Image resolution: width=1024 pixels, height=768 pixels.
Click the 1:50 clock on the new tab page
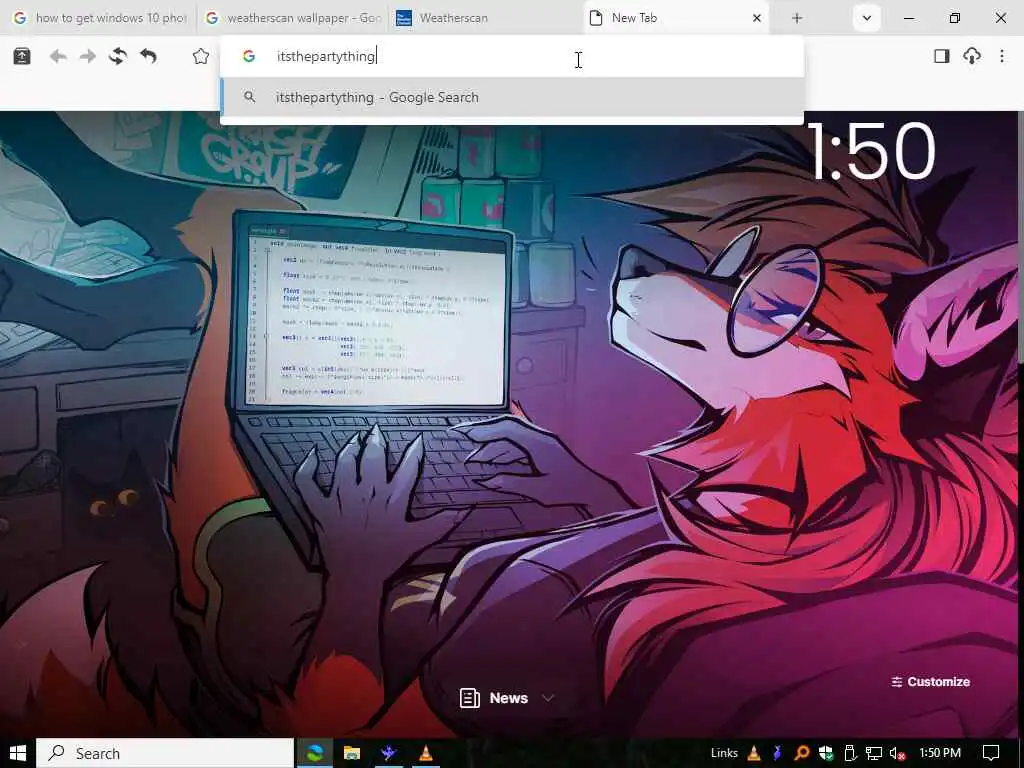[872, 152]
